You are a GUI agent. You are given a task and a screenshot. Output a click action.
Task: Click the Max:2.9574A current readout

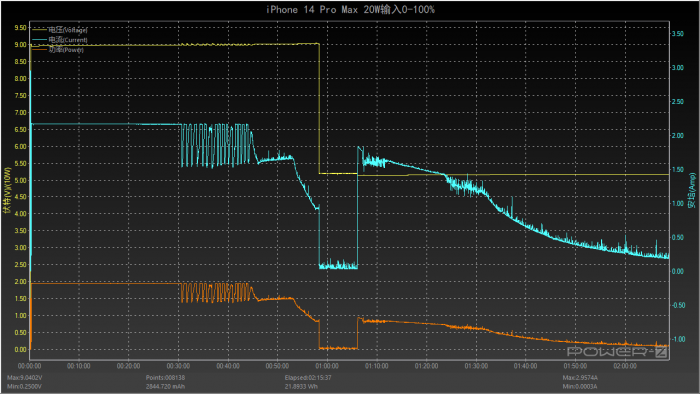580,378
